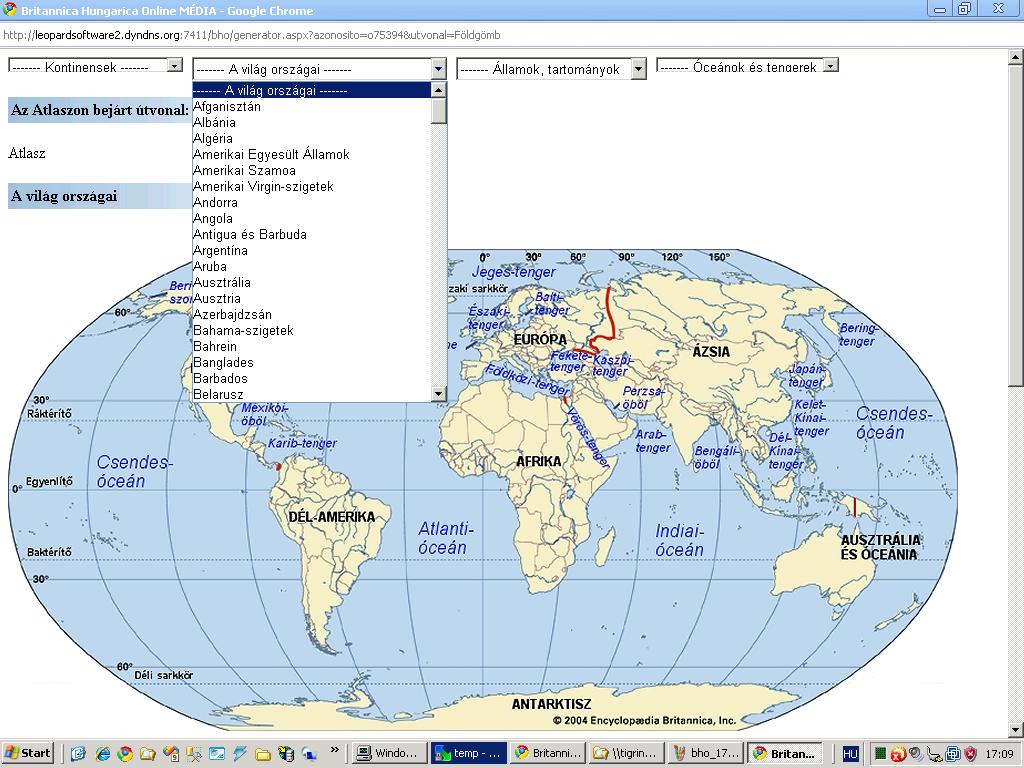Switch to \\tigrin... folder taskbar button
This screenshot has height=768, width=1024.
[x=626, y=753]
